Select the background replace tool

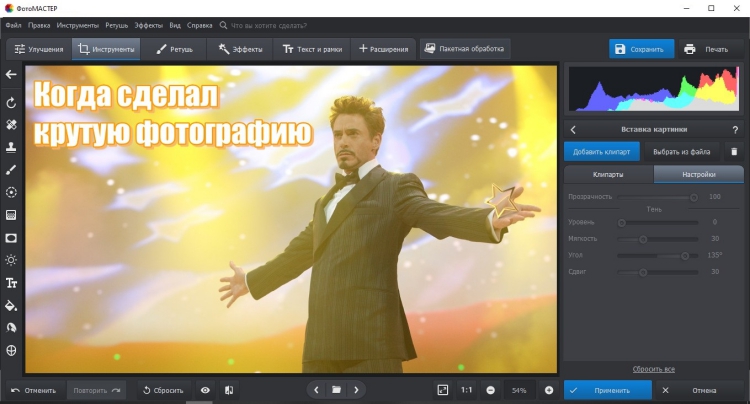pos(11,328)
